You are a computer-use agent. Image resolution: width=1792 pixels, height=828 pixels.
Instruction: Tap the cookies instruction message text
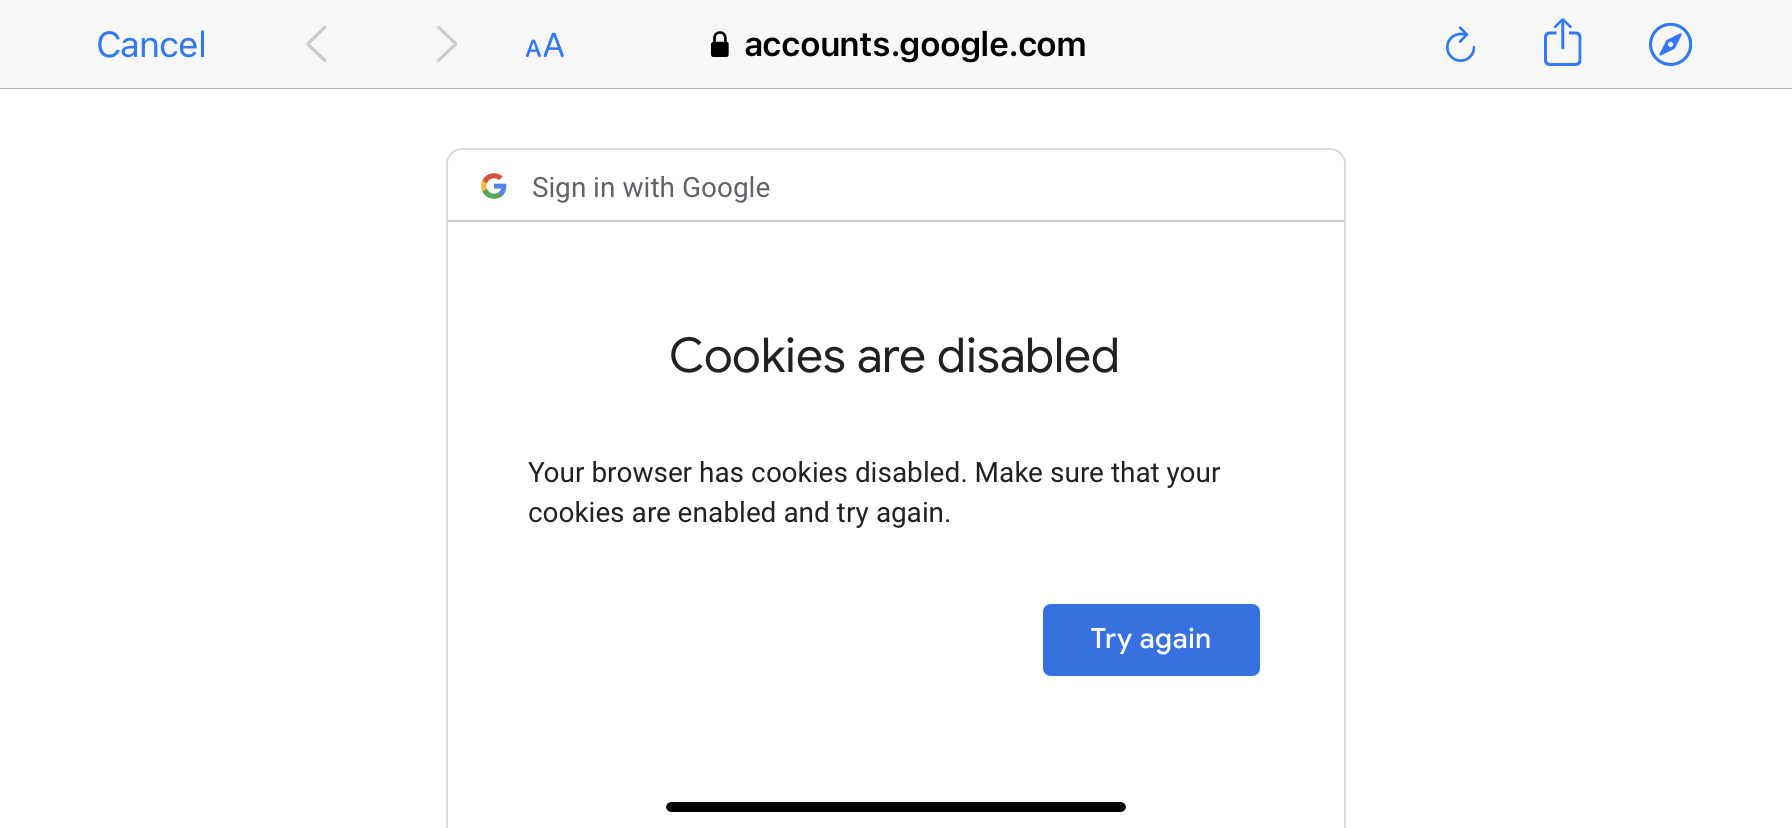pos(874,492)
